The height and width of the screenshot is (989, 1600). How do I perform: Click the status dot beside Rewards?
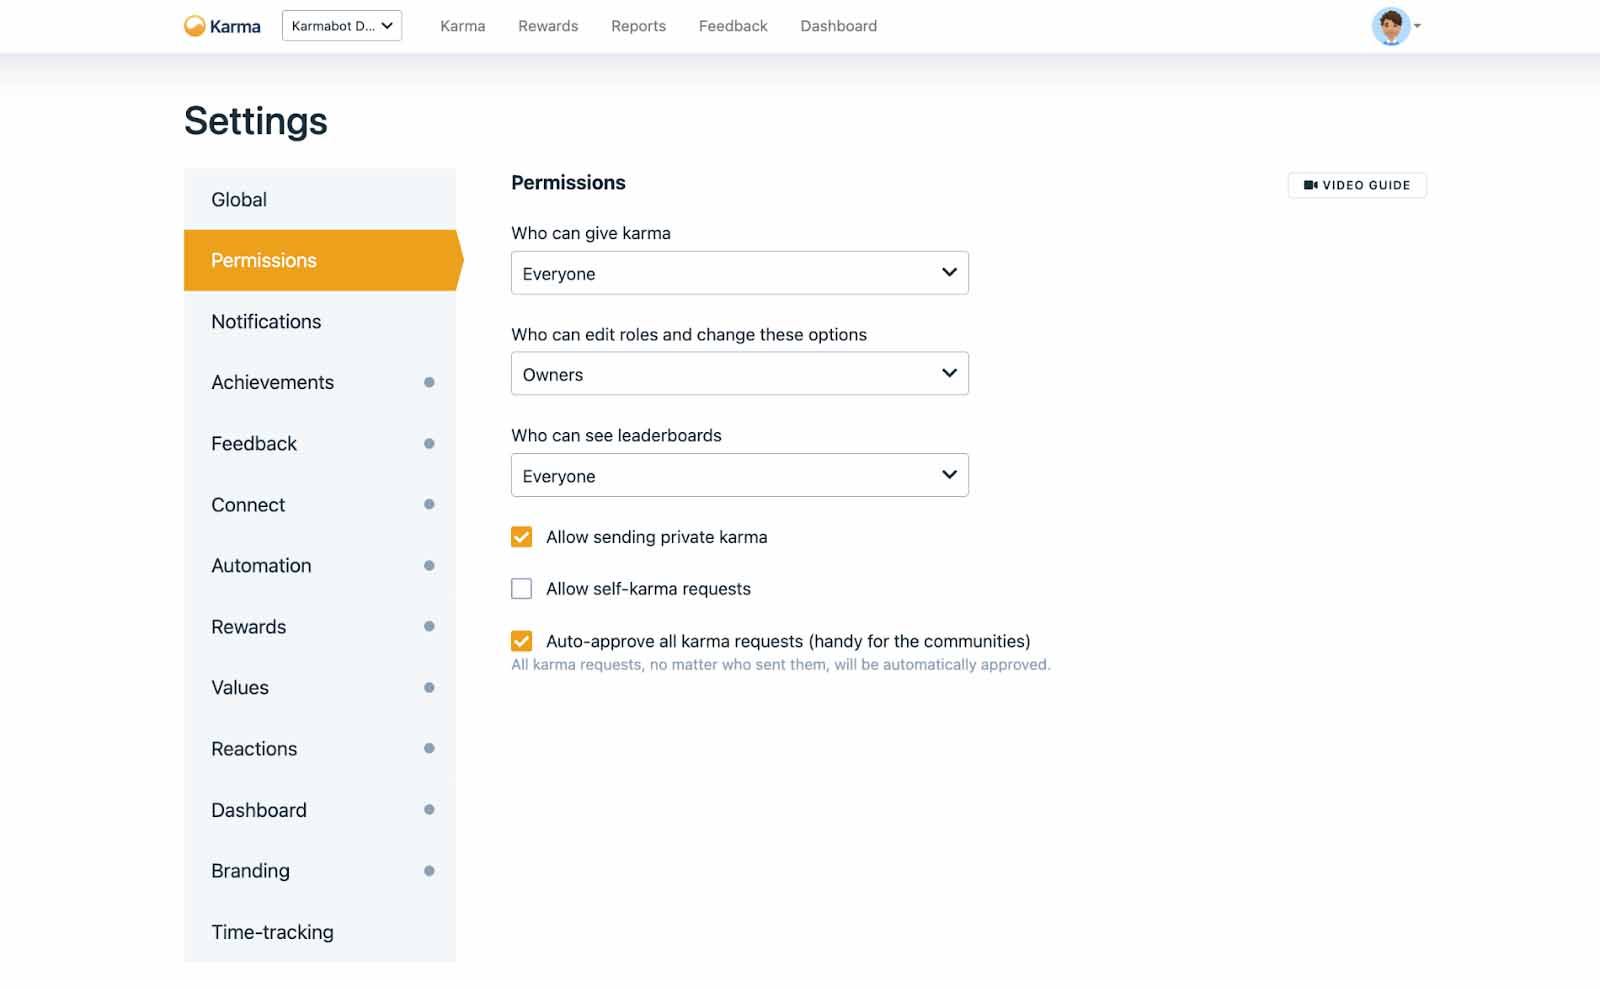pos(430,627)
